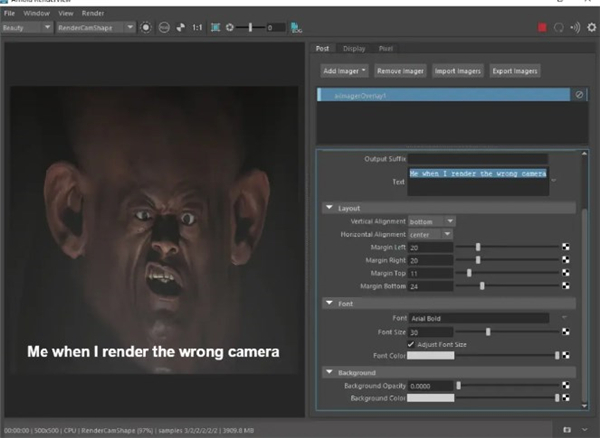Click the red stop render button
The height and width of the screenshot is (438, 600).
tap(542, 28)
